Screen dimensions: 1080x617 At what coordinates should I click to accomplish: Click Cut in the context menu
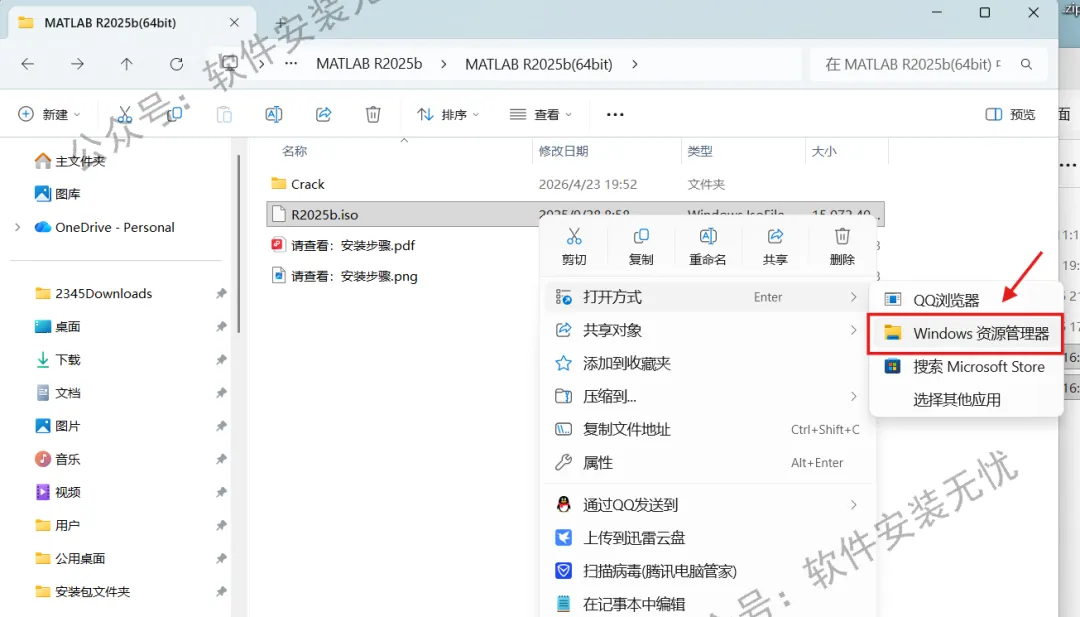tap(574, 247)
